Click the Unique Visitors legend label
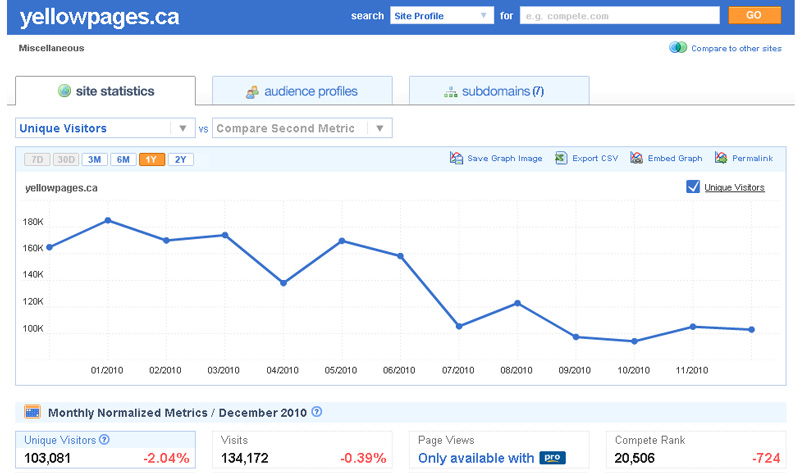This screenshot has width=800, height=473. (734, 187)
